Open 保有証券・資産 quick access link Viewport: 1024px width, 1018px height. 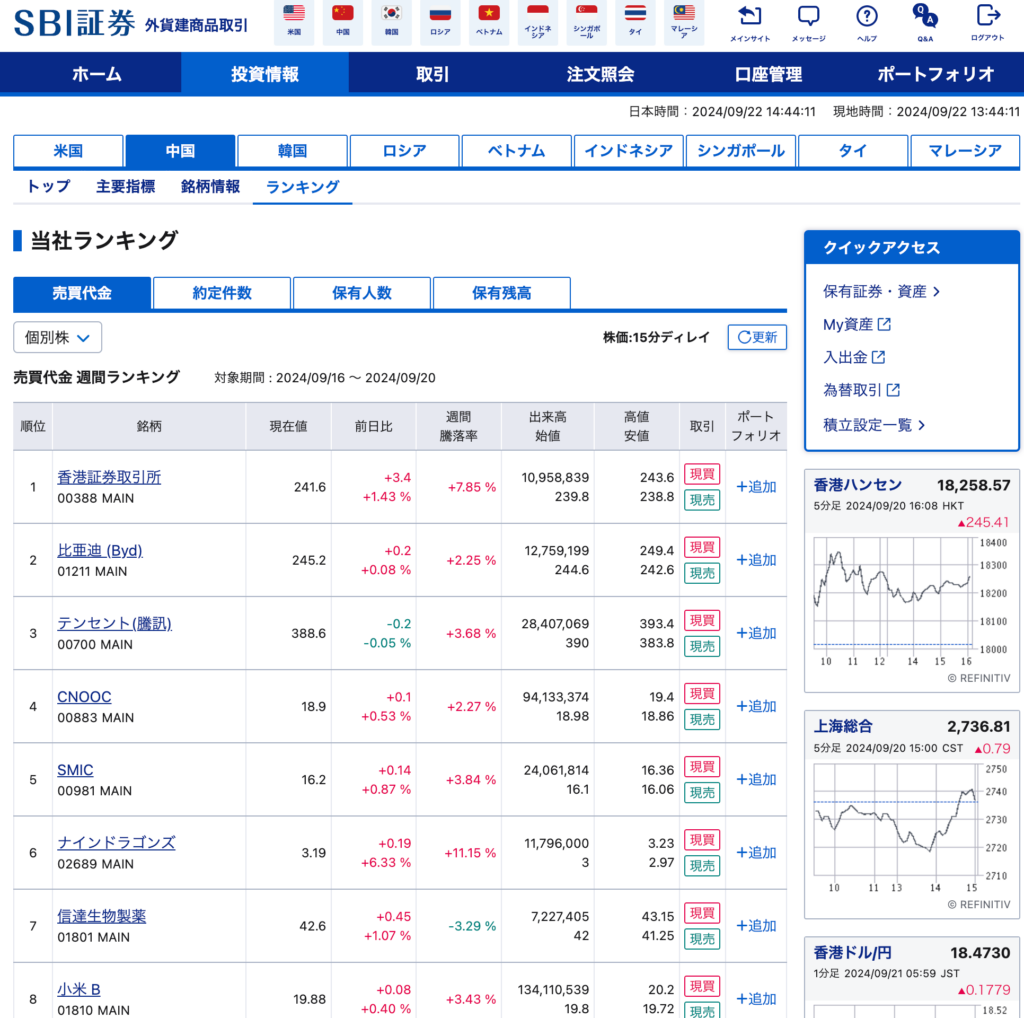click(881, 291)
